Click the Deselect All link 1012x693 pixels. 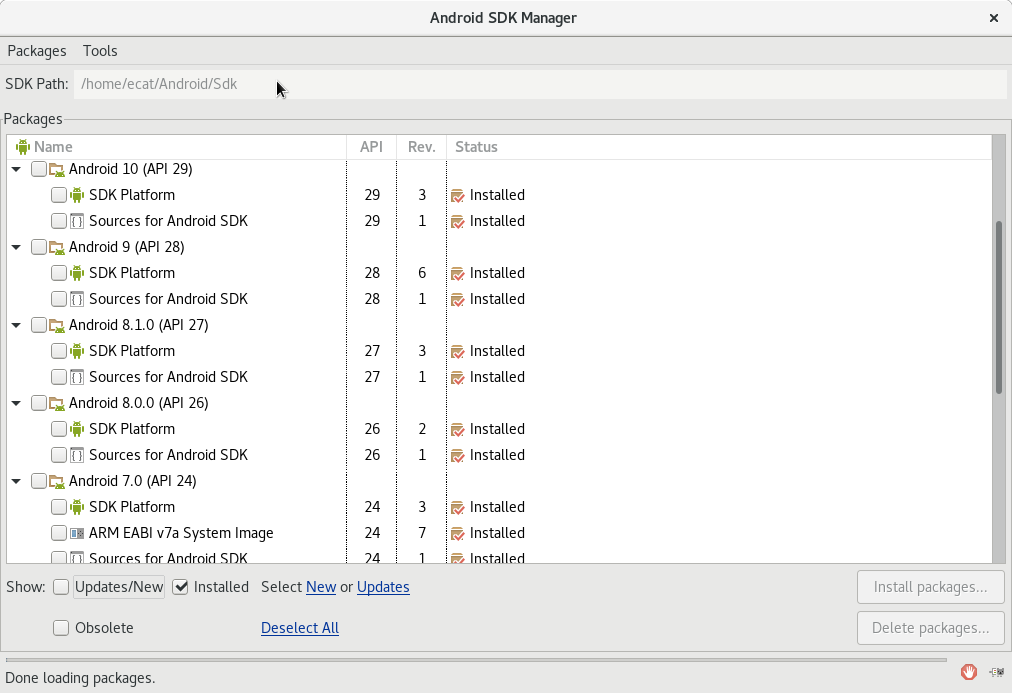click(x=300, y=628)
